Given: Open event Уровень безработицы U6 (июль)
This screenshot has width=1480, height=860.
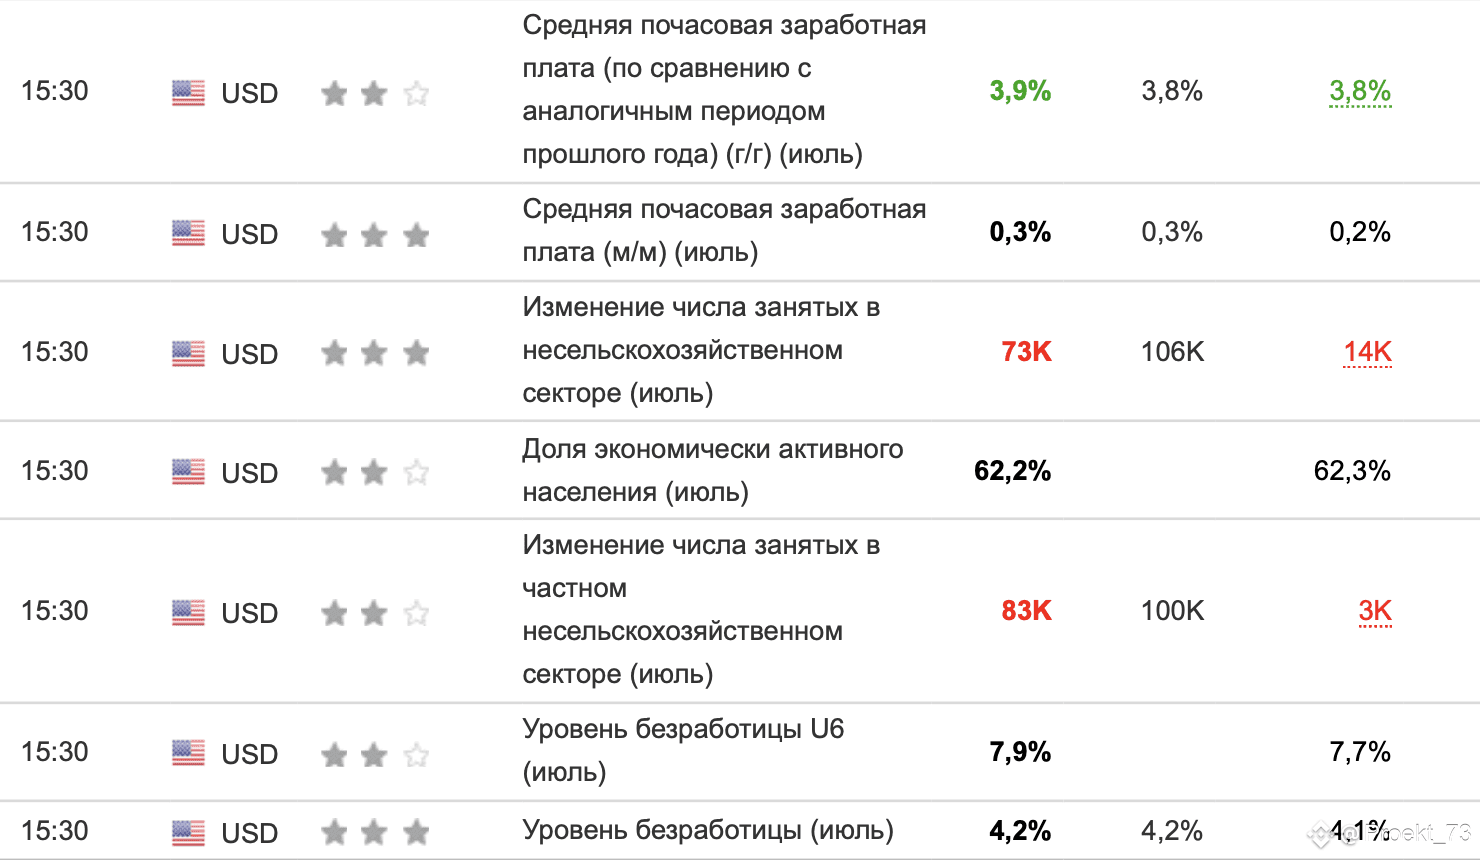Looking at the screenshot, I should pos(683,750).
